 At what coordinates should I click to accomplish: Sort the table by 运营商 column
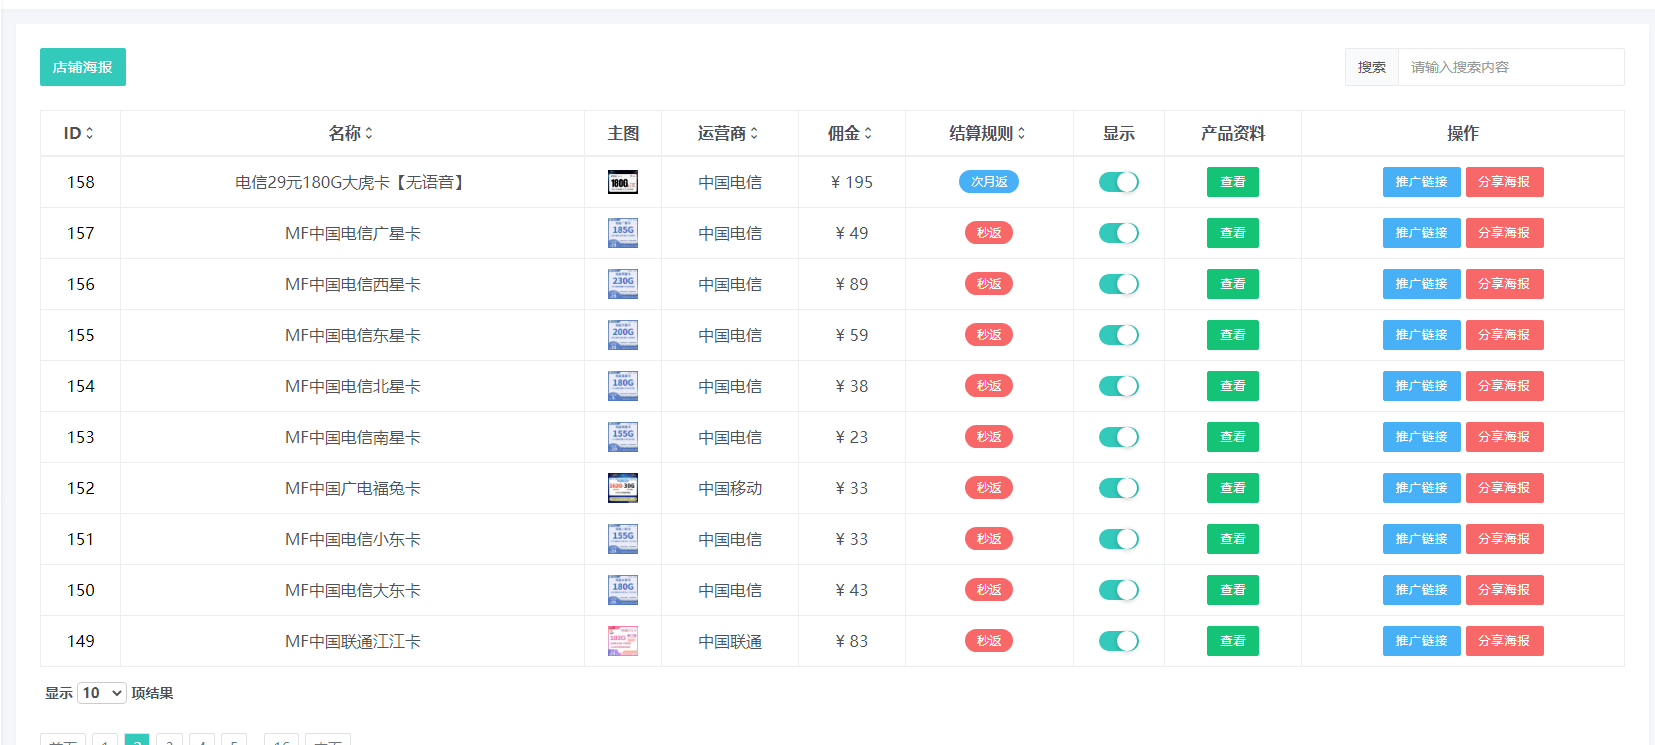[x=728, y=133]
